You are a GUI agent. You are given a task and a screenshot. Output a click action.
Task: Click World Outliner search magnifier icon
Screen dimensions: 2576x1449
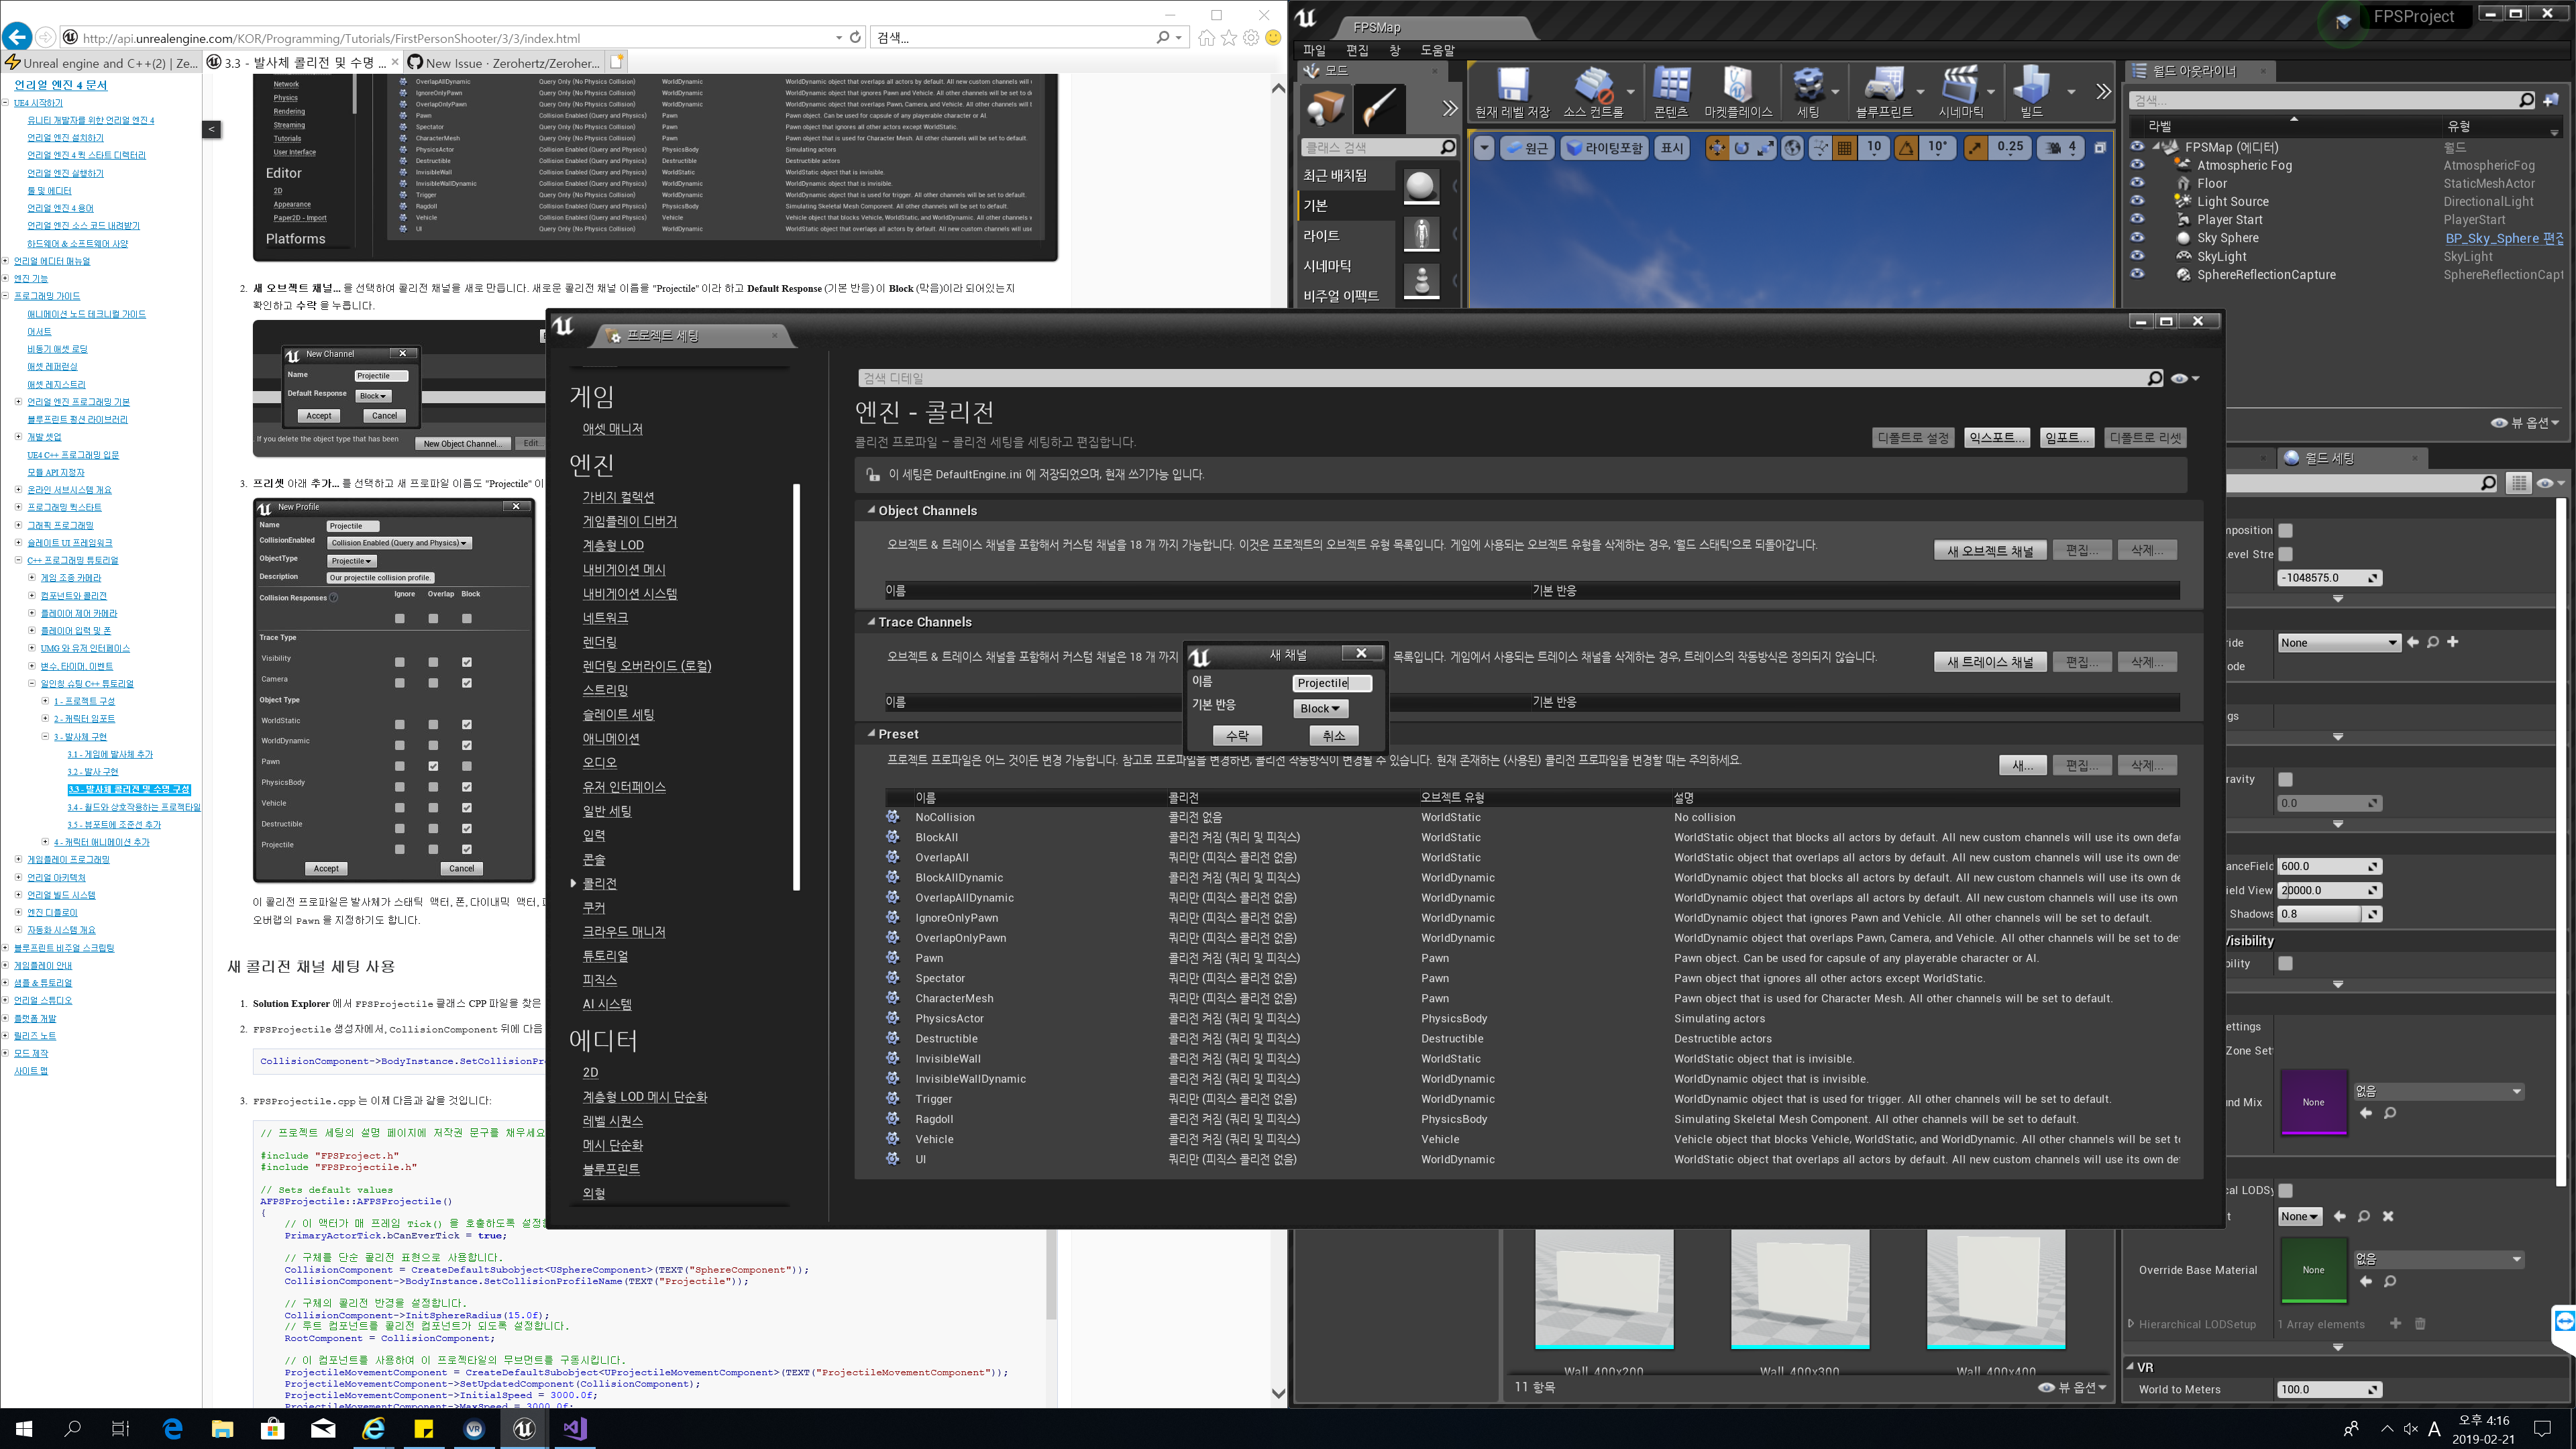pos(2526,100)
